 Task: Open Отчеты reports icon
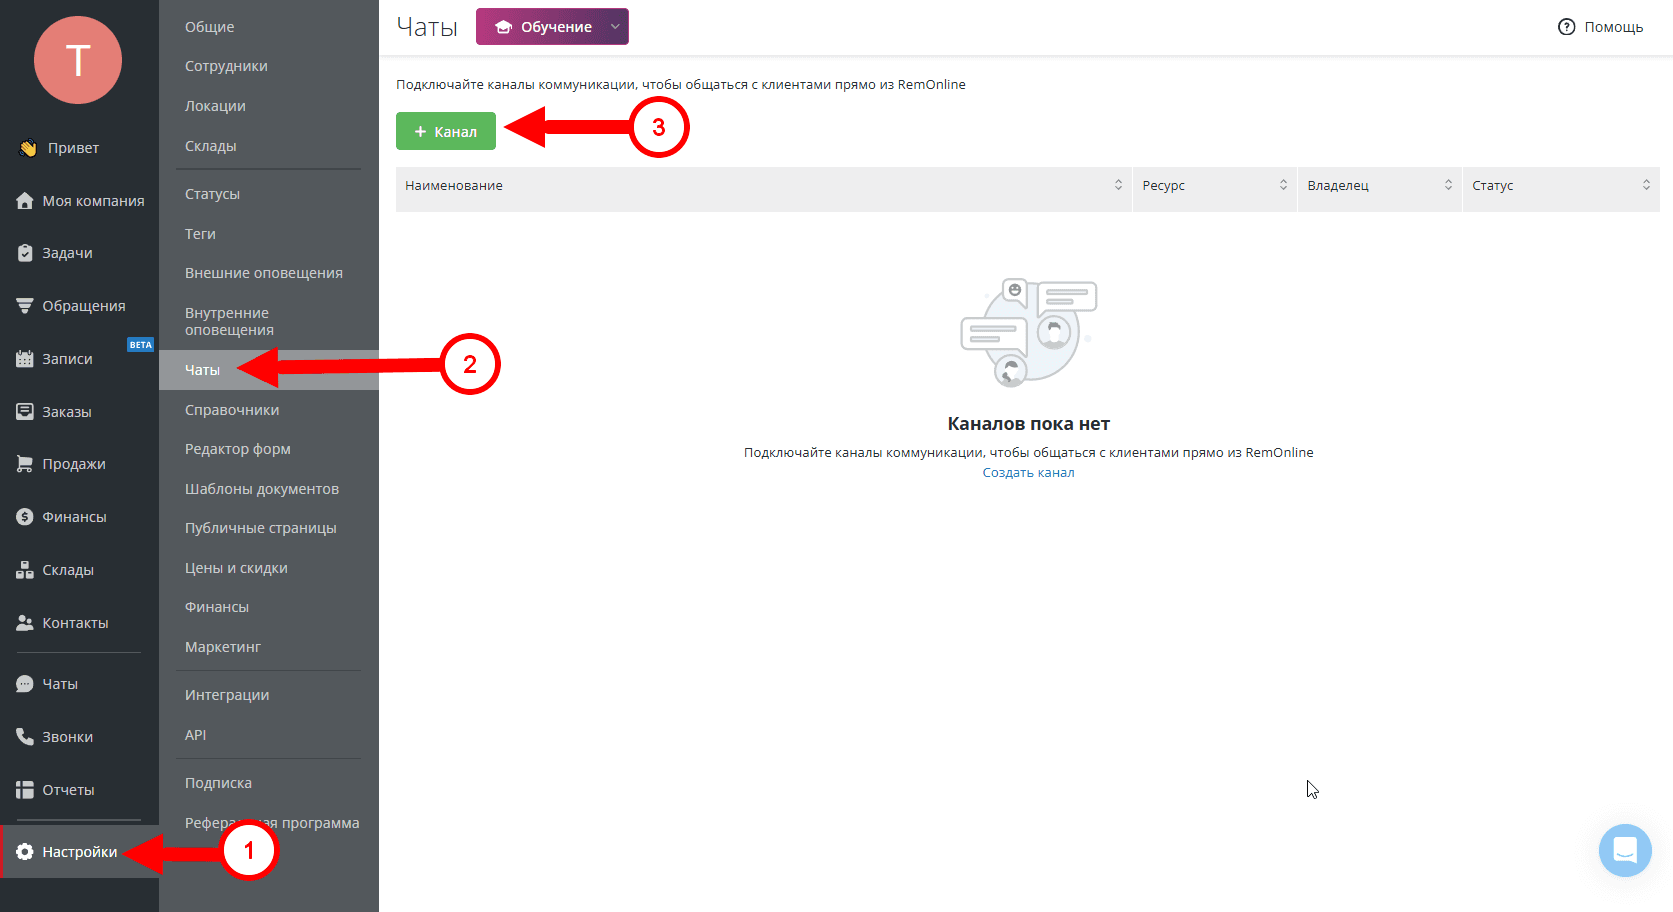tap(25, 790)
